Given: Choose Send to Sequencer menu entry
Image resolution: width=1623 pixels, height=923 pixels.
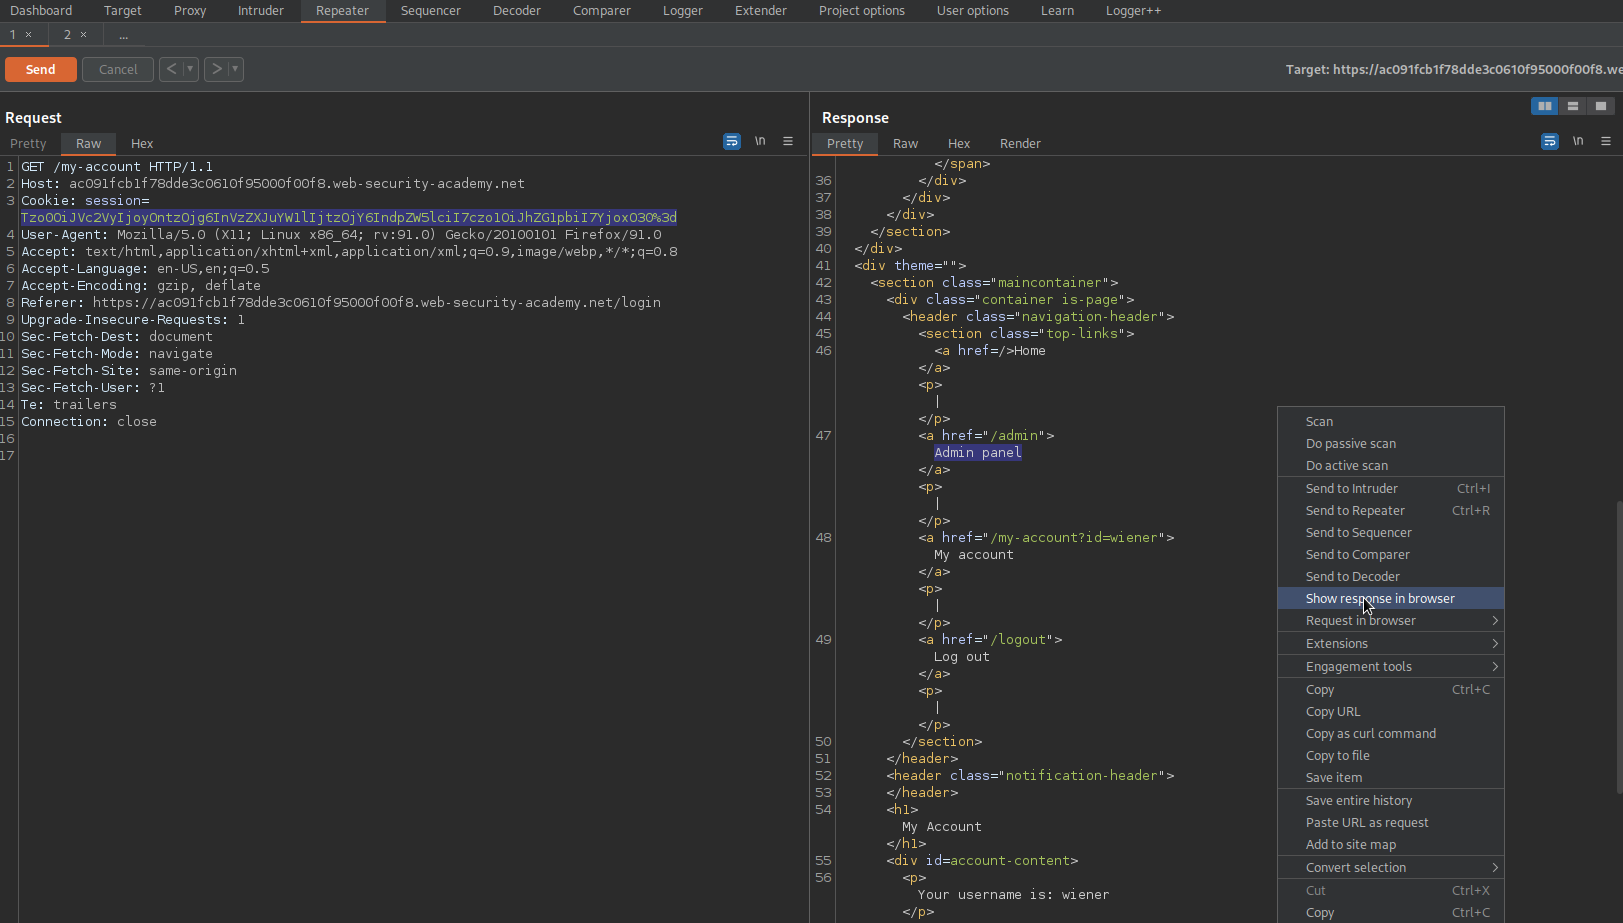Looking at the screenshot, I should 1391,533.
